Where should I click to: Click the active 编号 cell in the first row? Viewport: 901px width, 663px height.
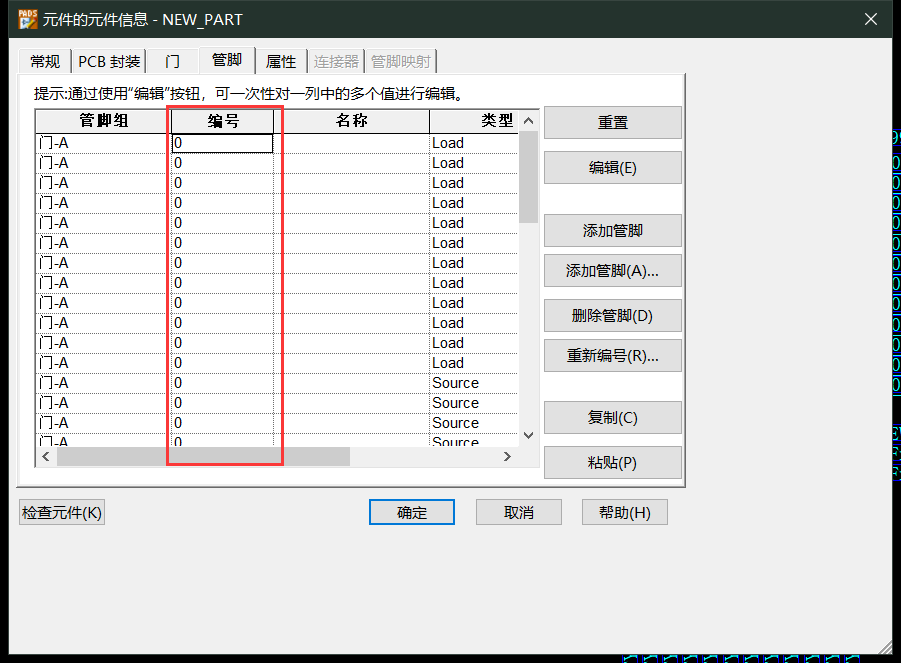(x=222, y=143)
